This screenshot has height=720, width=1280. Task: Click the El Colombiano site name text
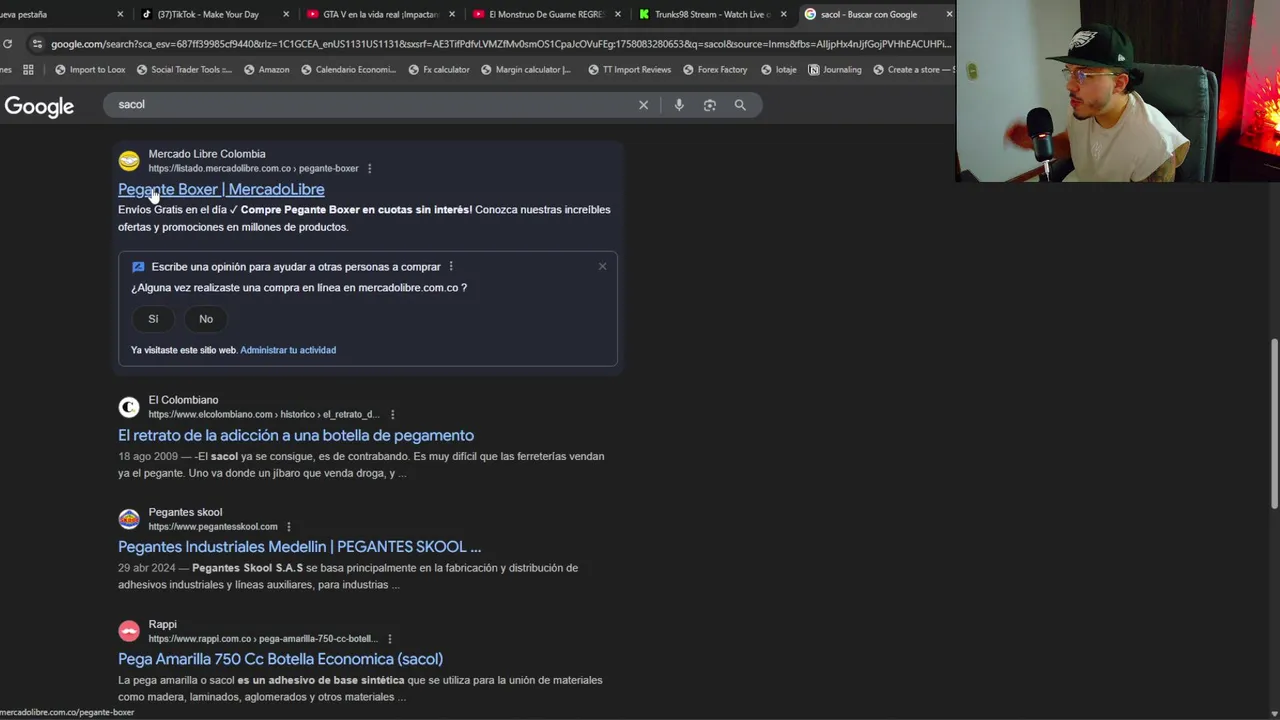click(183, 400)
